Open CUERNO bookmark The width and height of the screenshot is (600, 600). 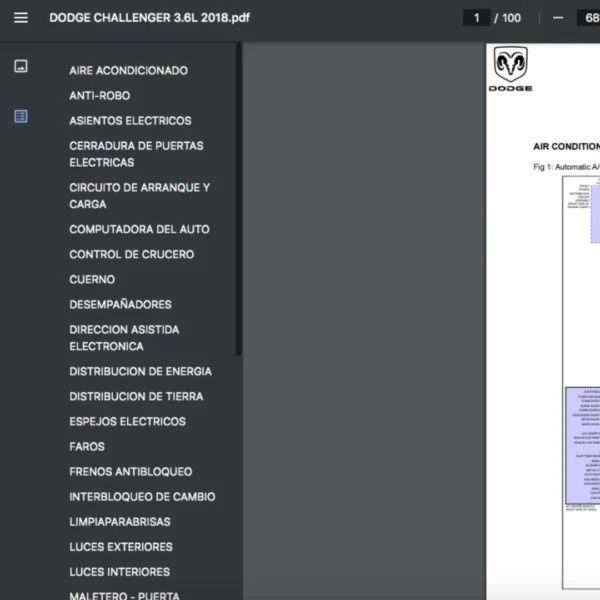[92, 279]
